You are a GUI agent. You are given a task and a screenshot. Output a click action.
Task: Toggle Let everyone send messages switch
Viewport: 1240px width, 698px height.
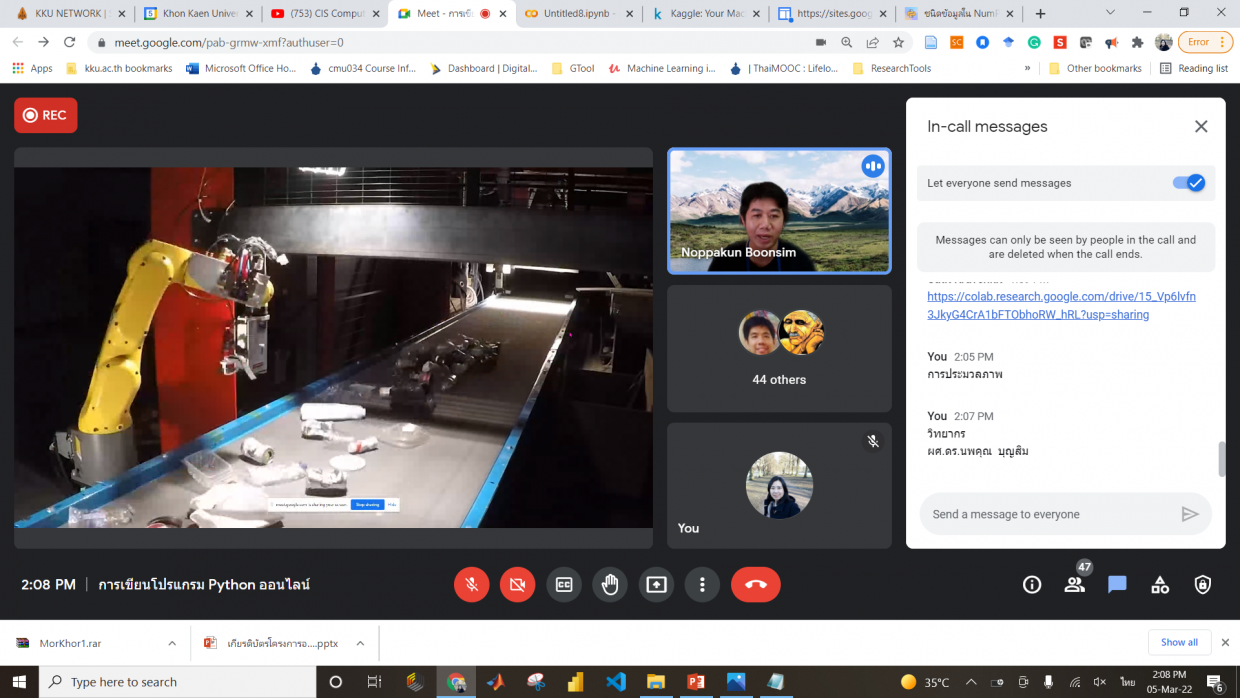tap(1189, 183)
